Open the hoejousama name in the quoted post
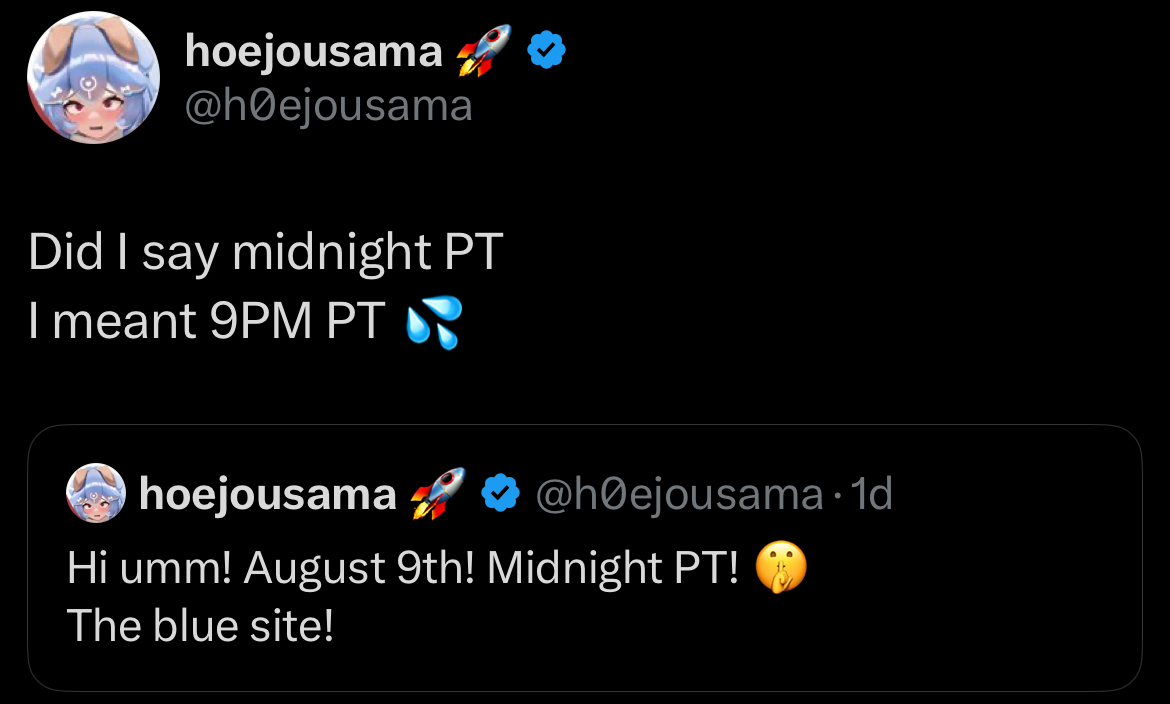This screenshot has width=1170, height=704. [267, 494]
